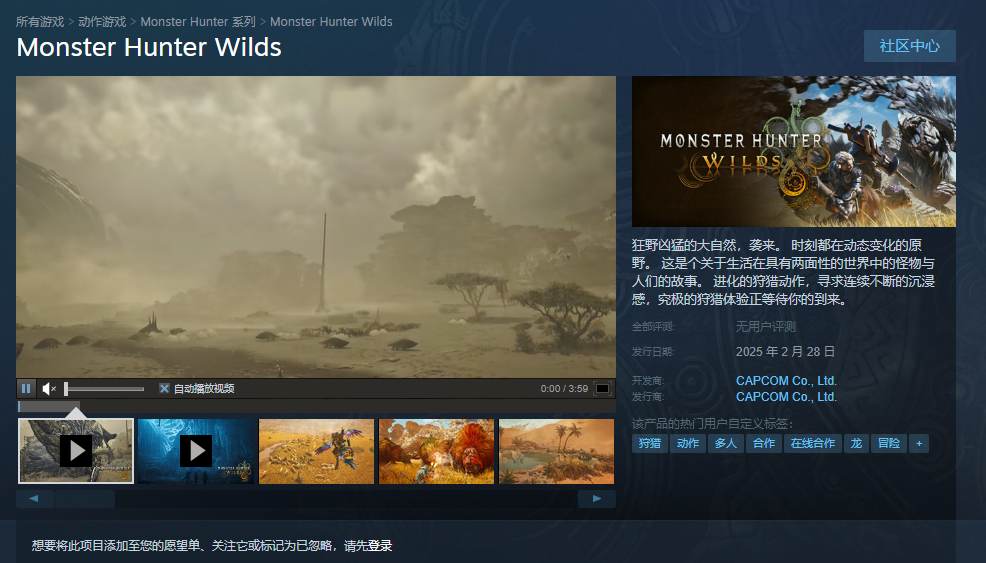Pause the trailer video
The height and width of the screenshot is (563, 986).
pyautogui.click(x=26, y=389)
